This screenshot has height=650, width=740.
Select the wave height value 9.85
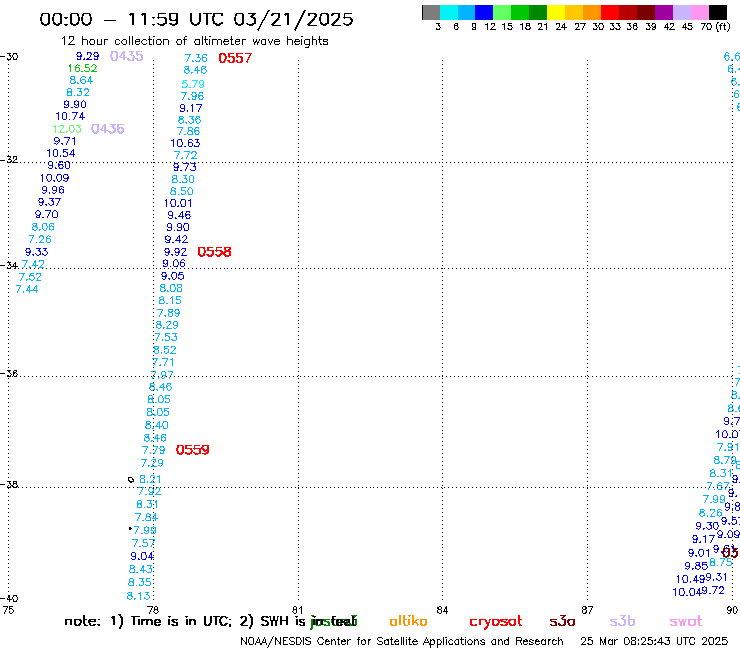click(x=696, y=566)
